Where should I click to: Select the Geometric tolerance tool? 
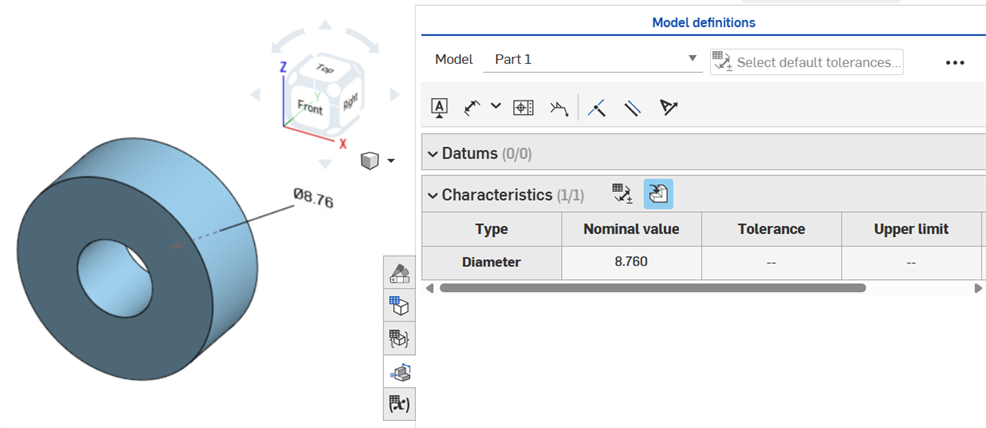click(x=523, y=107)
